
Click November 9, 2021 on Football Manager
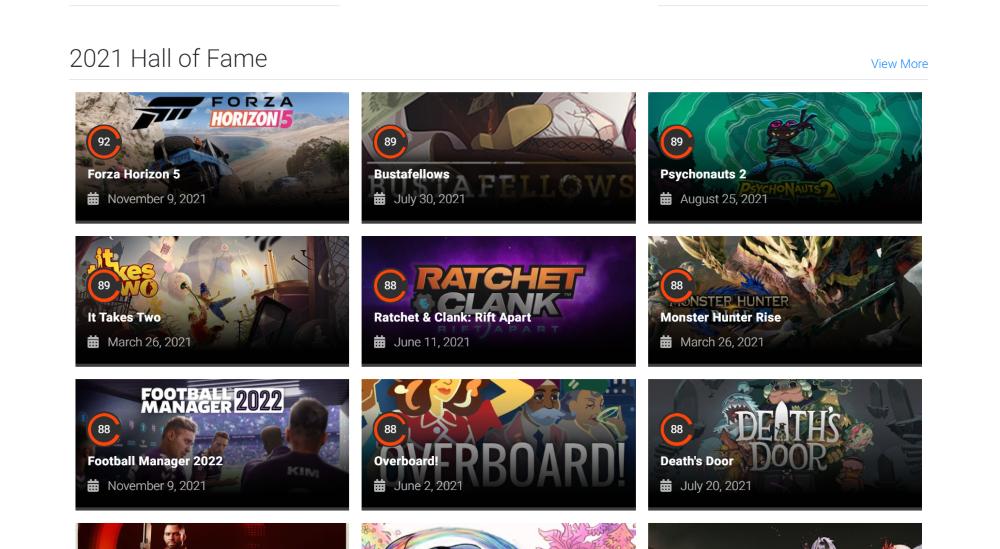156,486
